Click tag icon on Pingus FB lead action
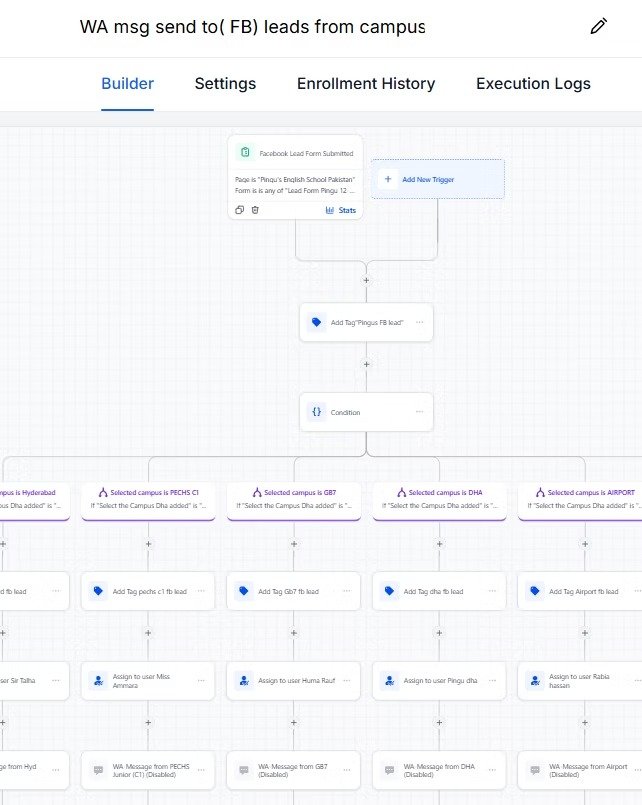 317,322
